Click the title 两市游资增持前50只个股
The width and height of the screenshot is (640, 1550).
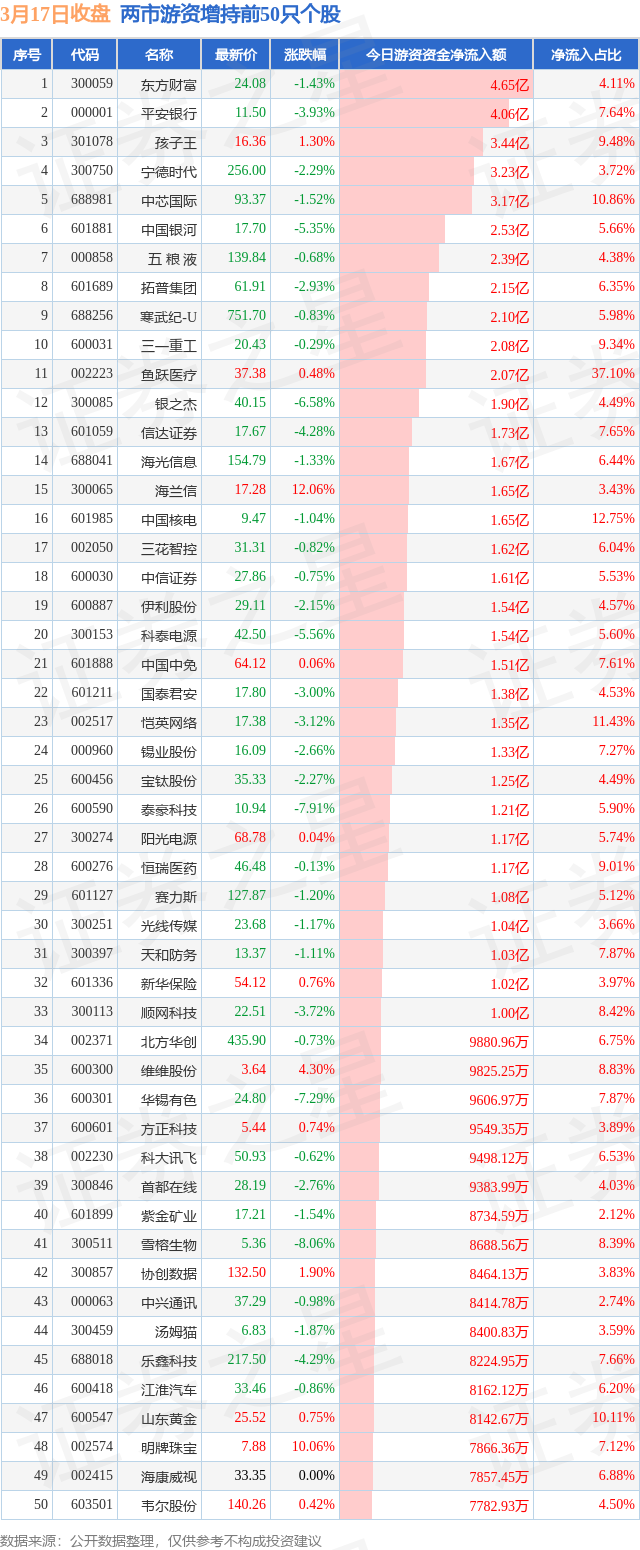[230, 14]
